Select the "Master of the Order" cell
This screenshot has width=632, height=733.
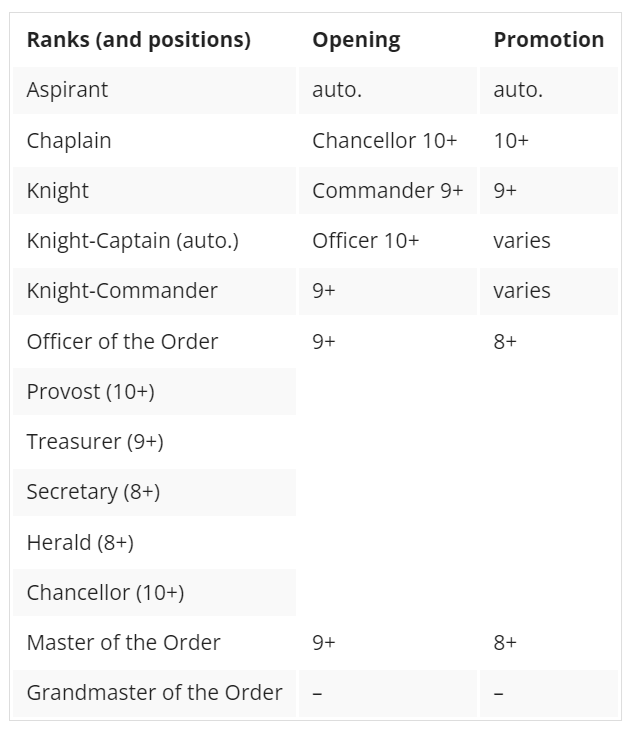[x=123, y=642]
